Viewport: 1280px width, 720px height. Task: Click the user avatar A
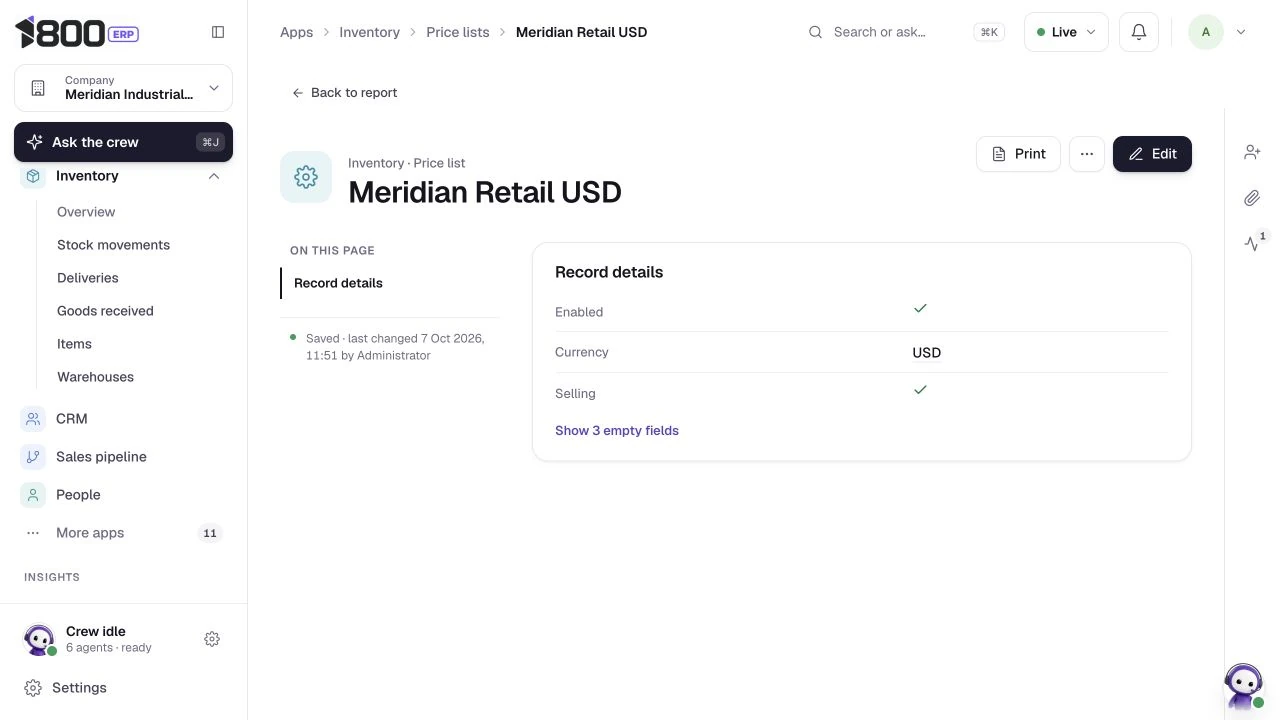pos(1205,32)
